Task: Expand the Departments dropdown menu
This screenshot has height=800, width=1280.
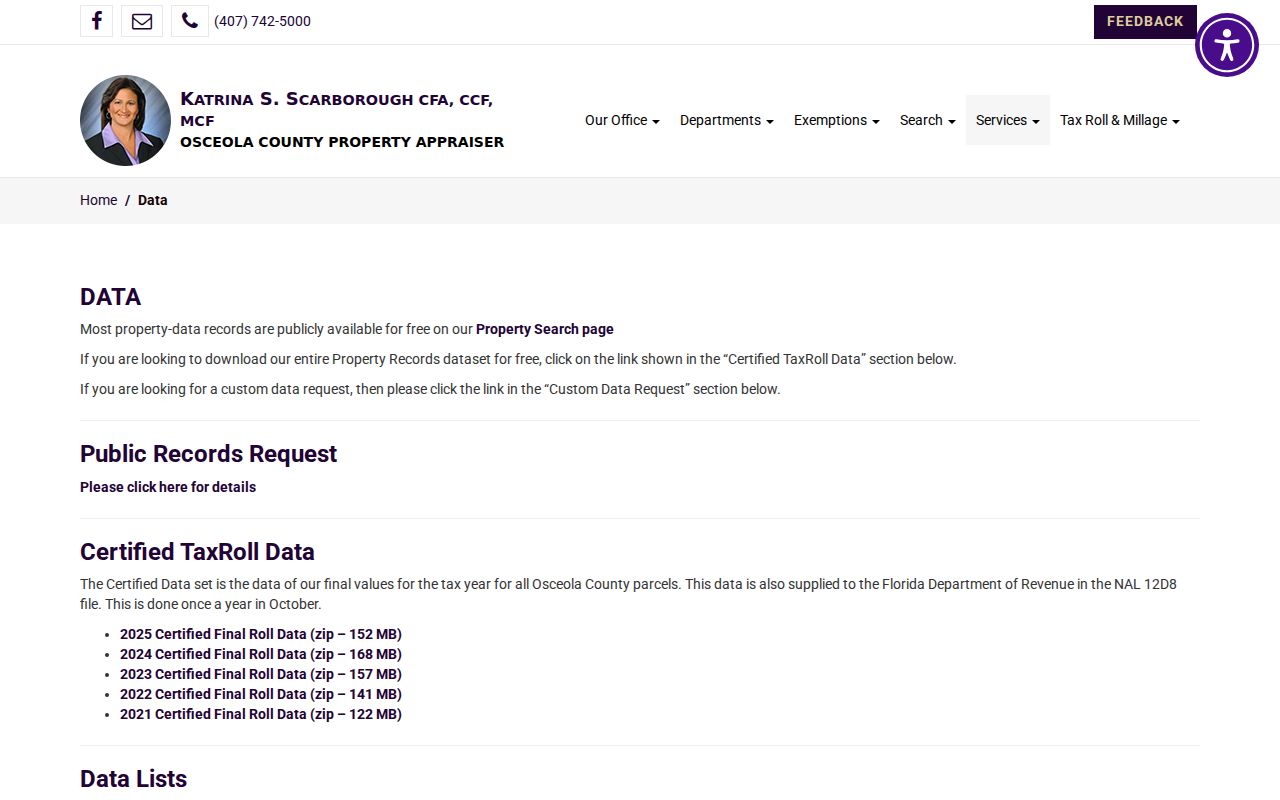Action: click(x=727, y=120)
